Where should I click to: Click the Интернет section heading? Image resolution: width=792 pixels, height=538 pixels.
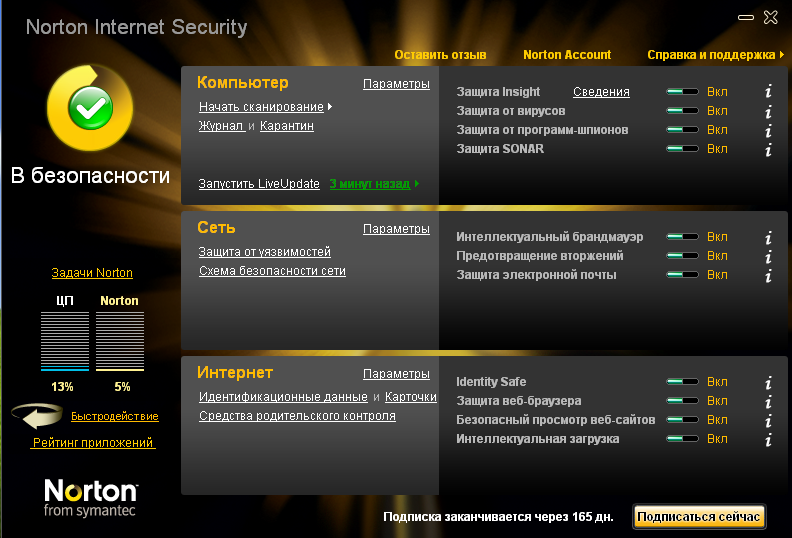[x=235, y=372]
